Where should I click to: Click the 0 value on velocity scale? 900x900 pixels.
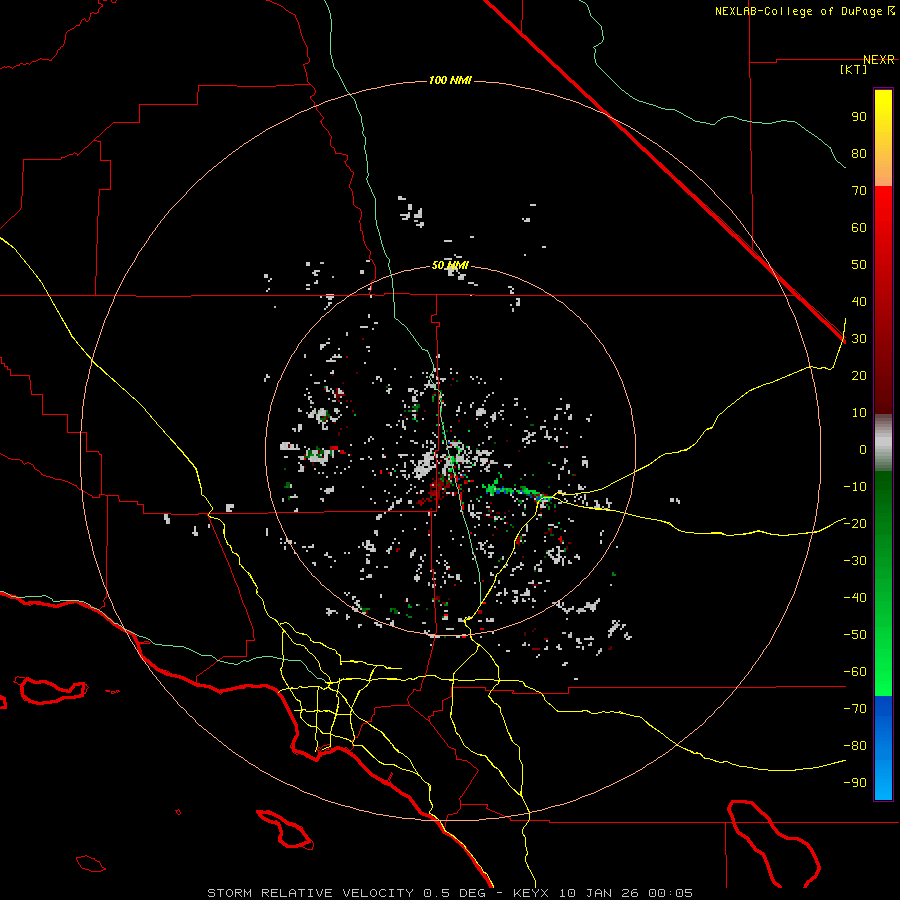click(x=863, y=450)
